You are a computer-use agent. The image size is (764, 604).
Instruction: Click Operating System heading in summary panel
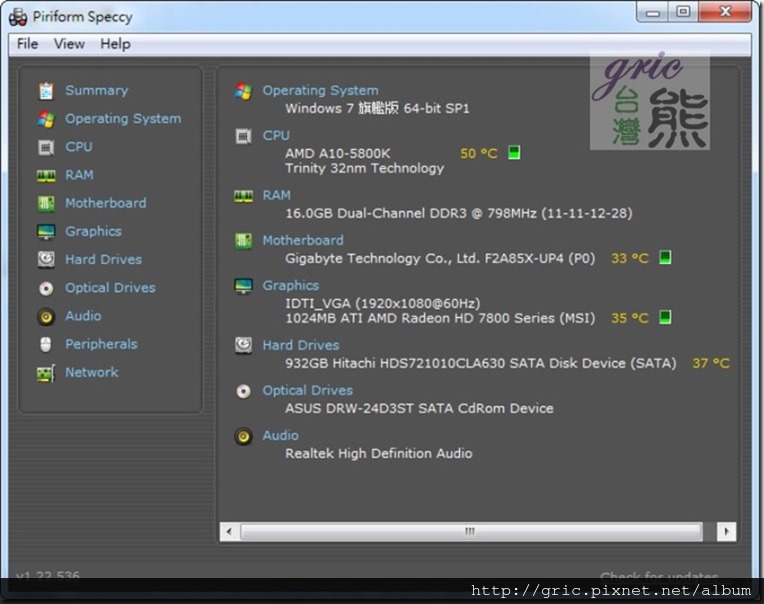[320, 91]
